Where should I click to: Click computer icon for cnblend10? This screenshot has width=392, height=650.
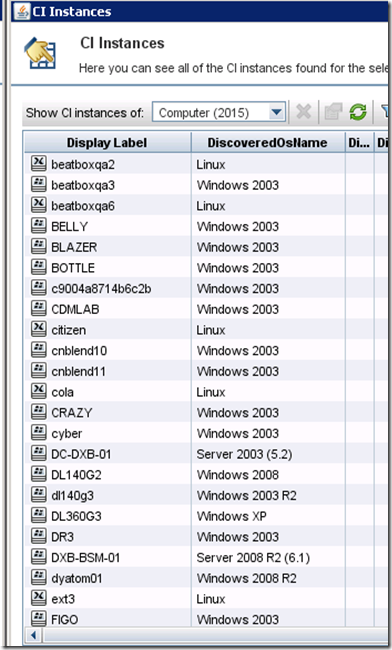tap(39, 350)
